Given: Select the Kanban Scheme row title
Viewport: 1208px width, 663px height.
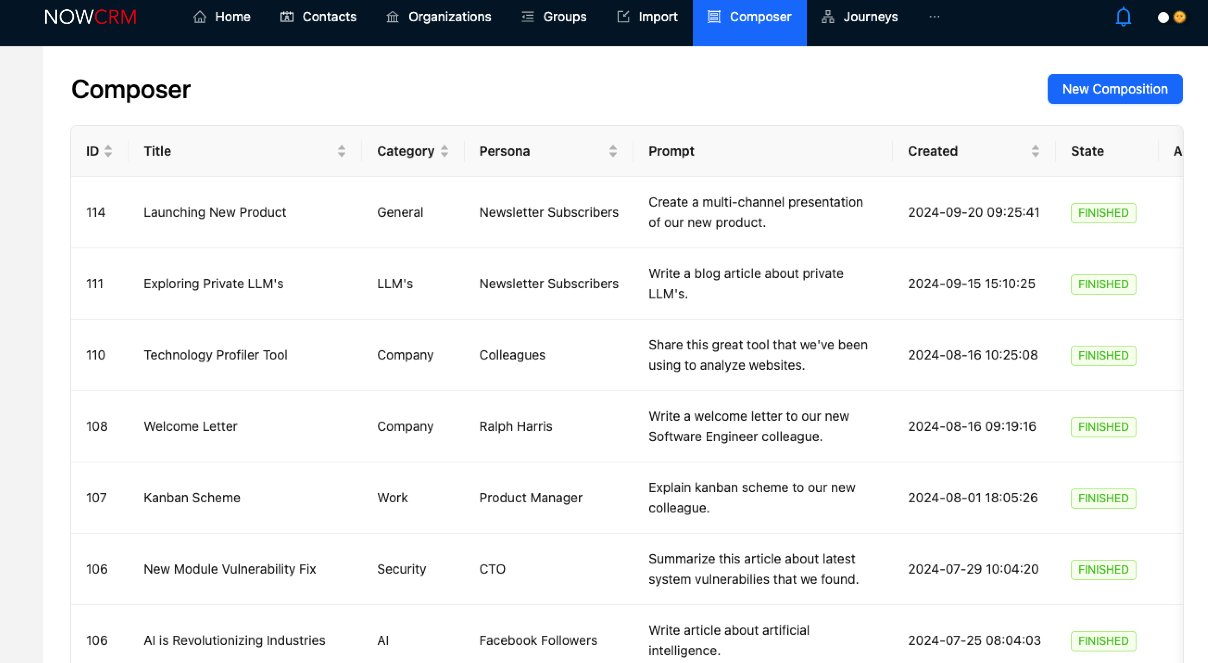Looking at the screenshot, I should [x=192, y=498].
